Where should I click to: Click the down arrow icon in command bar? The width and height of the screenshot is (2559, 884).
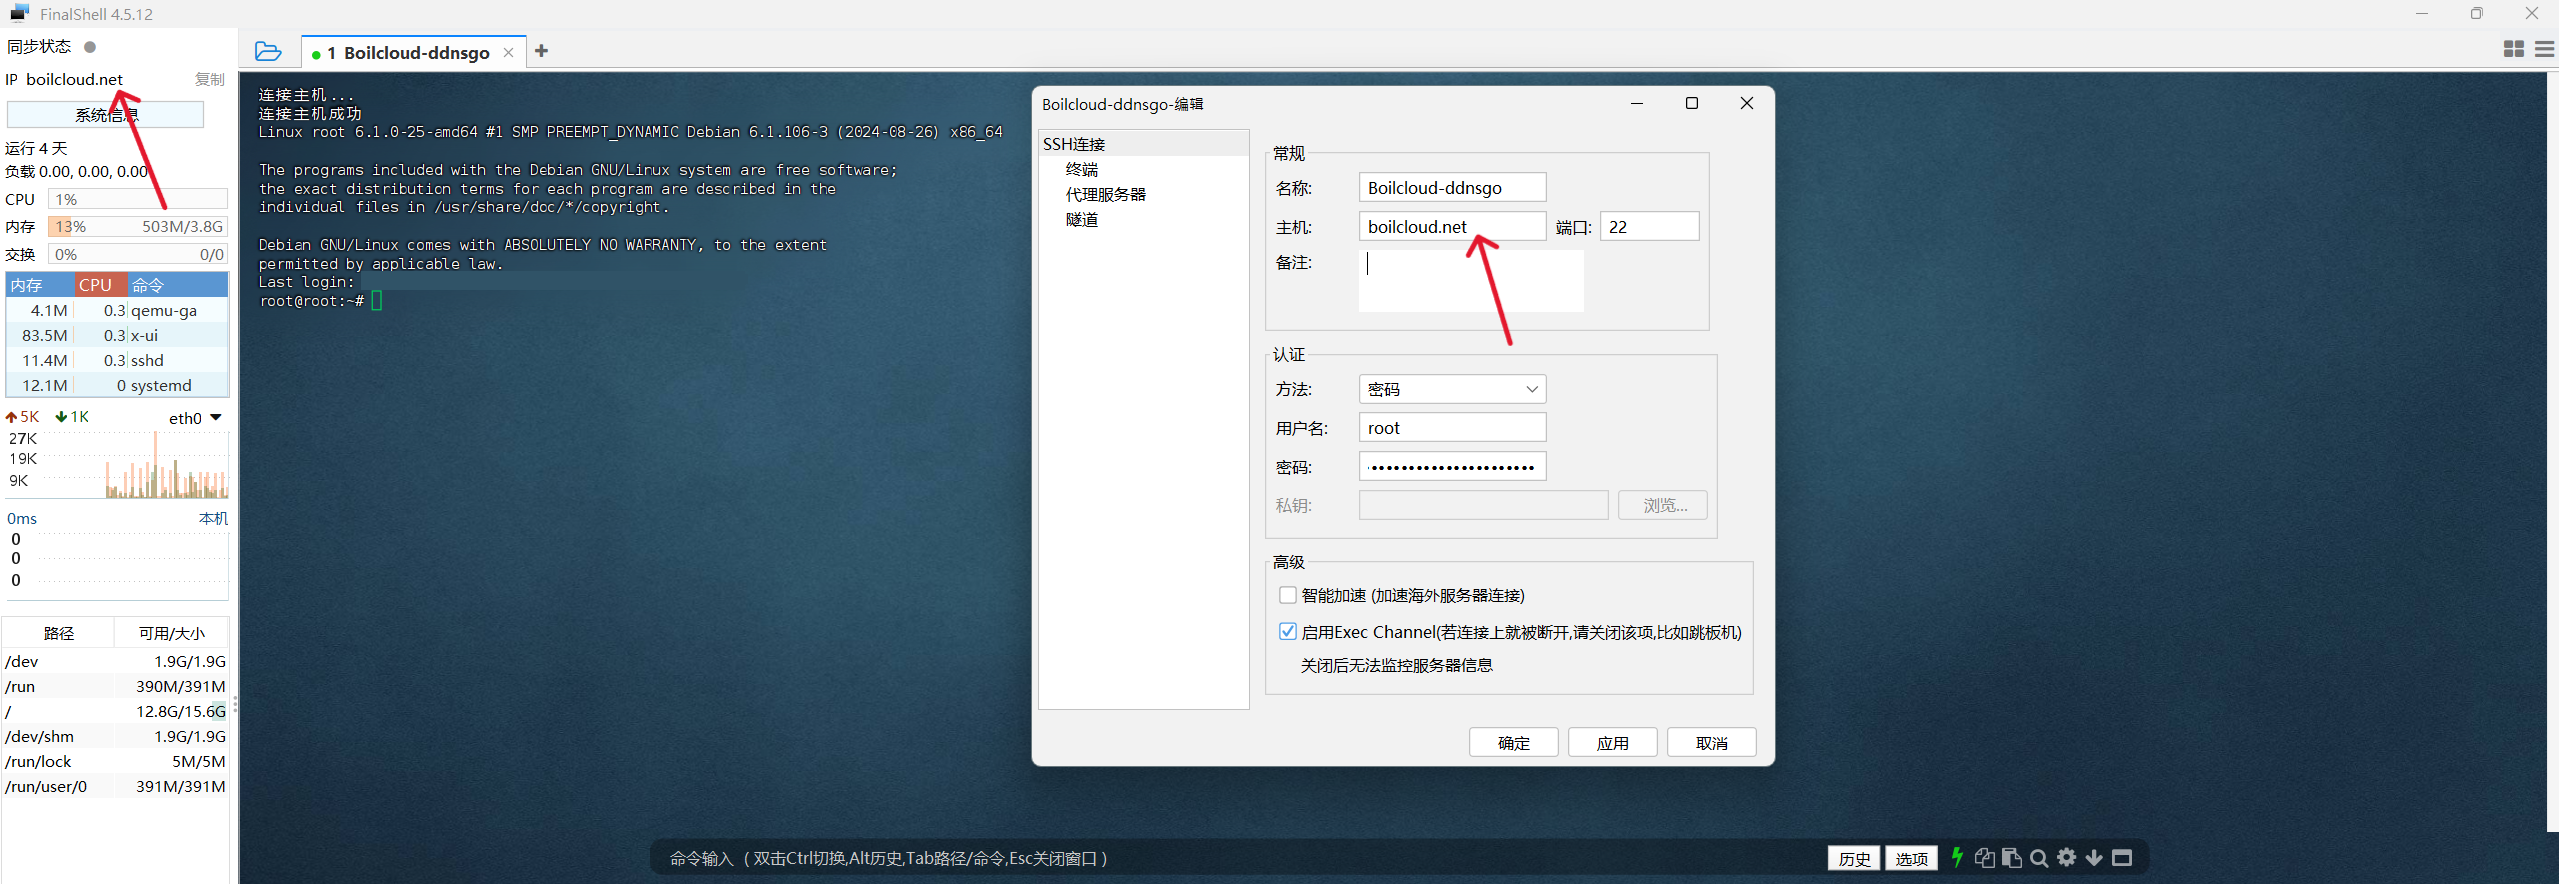[2093, 858]
